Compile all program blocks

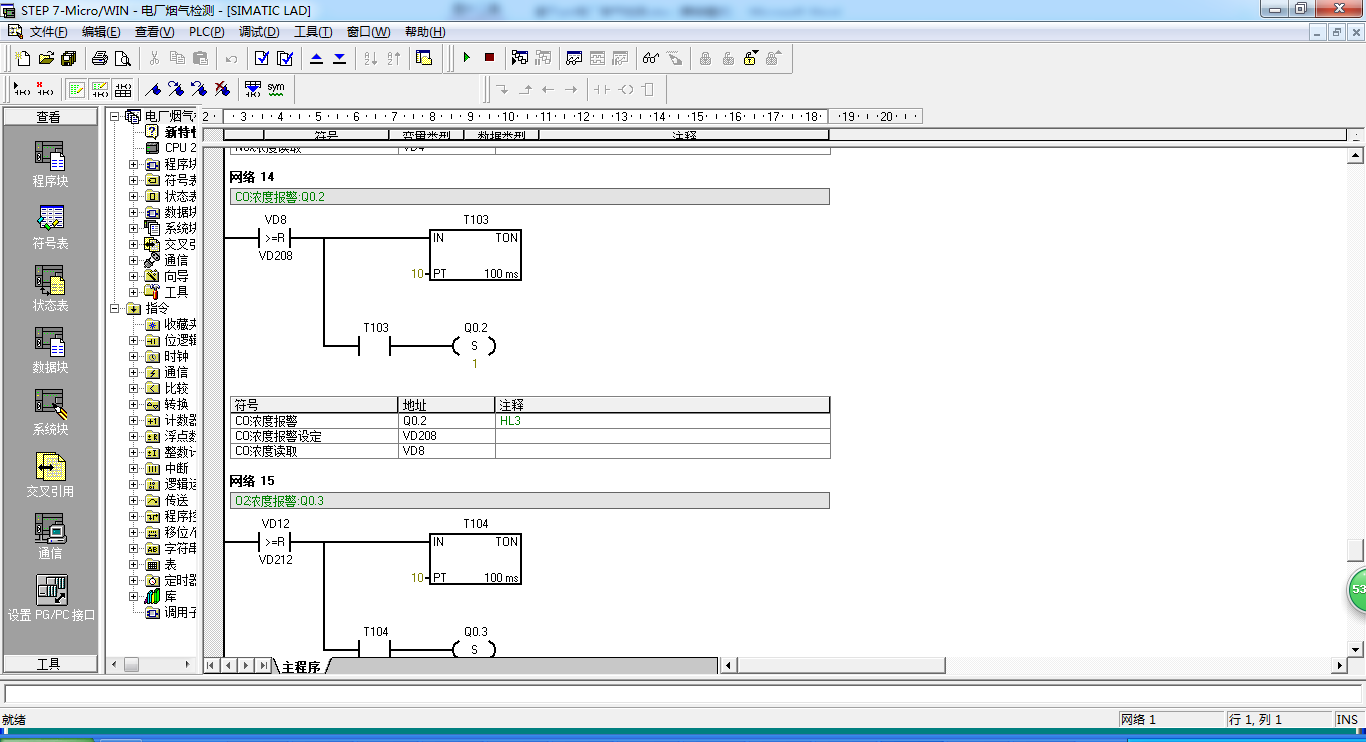point(285,58)
